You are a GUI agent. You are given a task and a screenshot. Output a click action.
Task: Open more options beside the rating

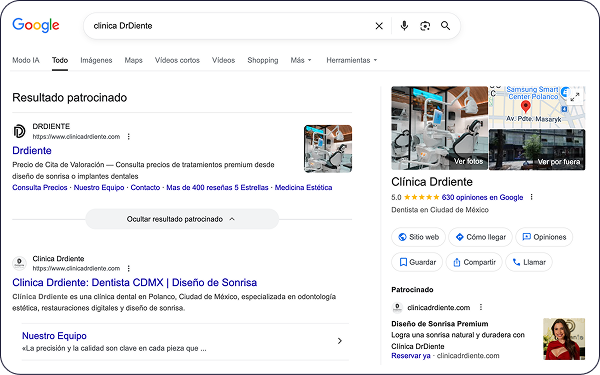click(x=531, y=197)
